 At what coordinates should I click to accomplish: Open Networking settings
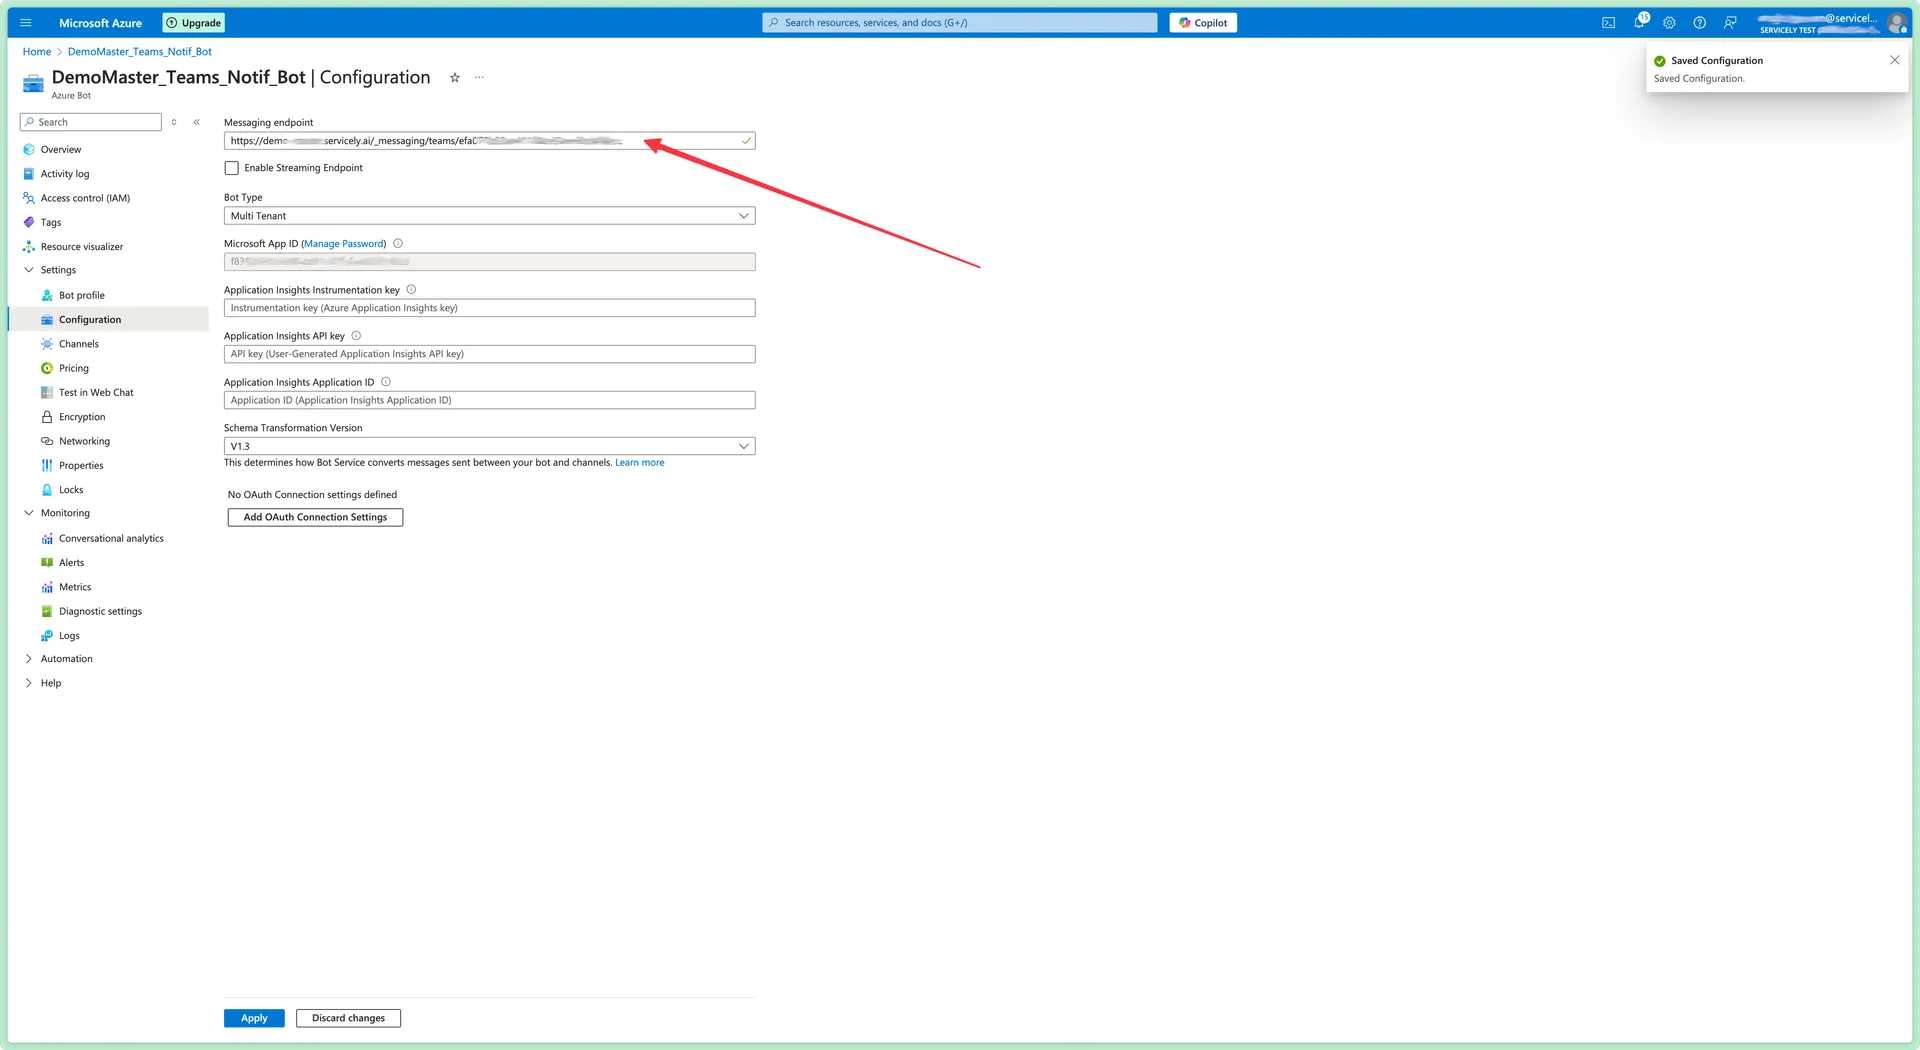point(85,441)
